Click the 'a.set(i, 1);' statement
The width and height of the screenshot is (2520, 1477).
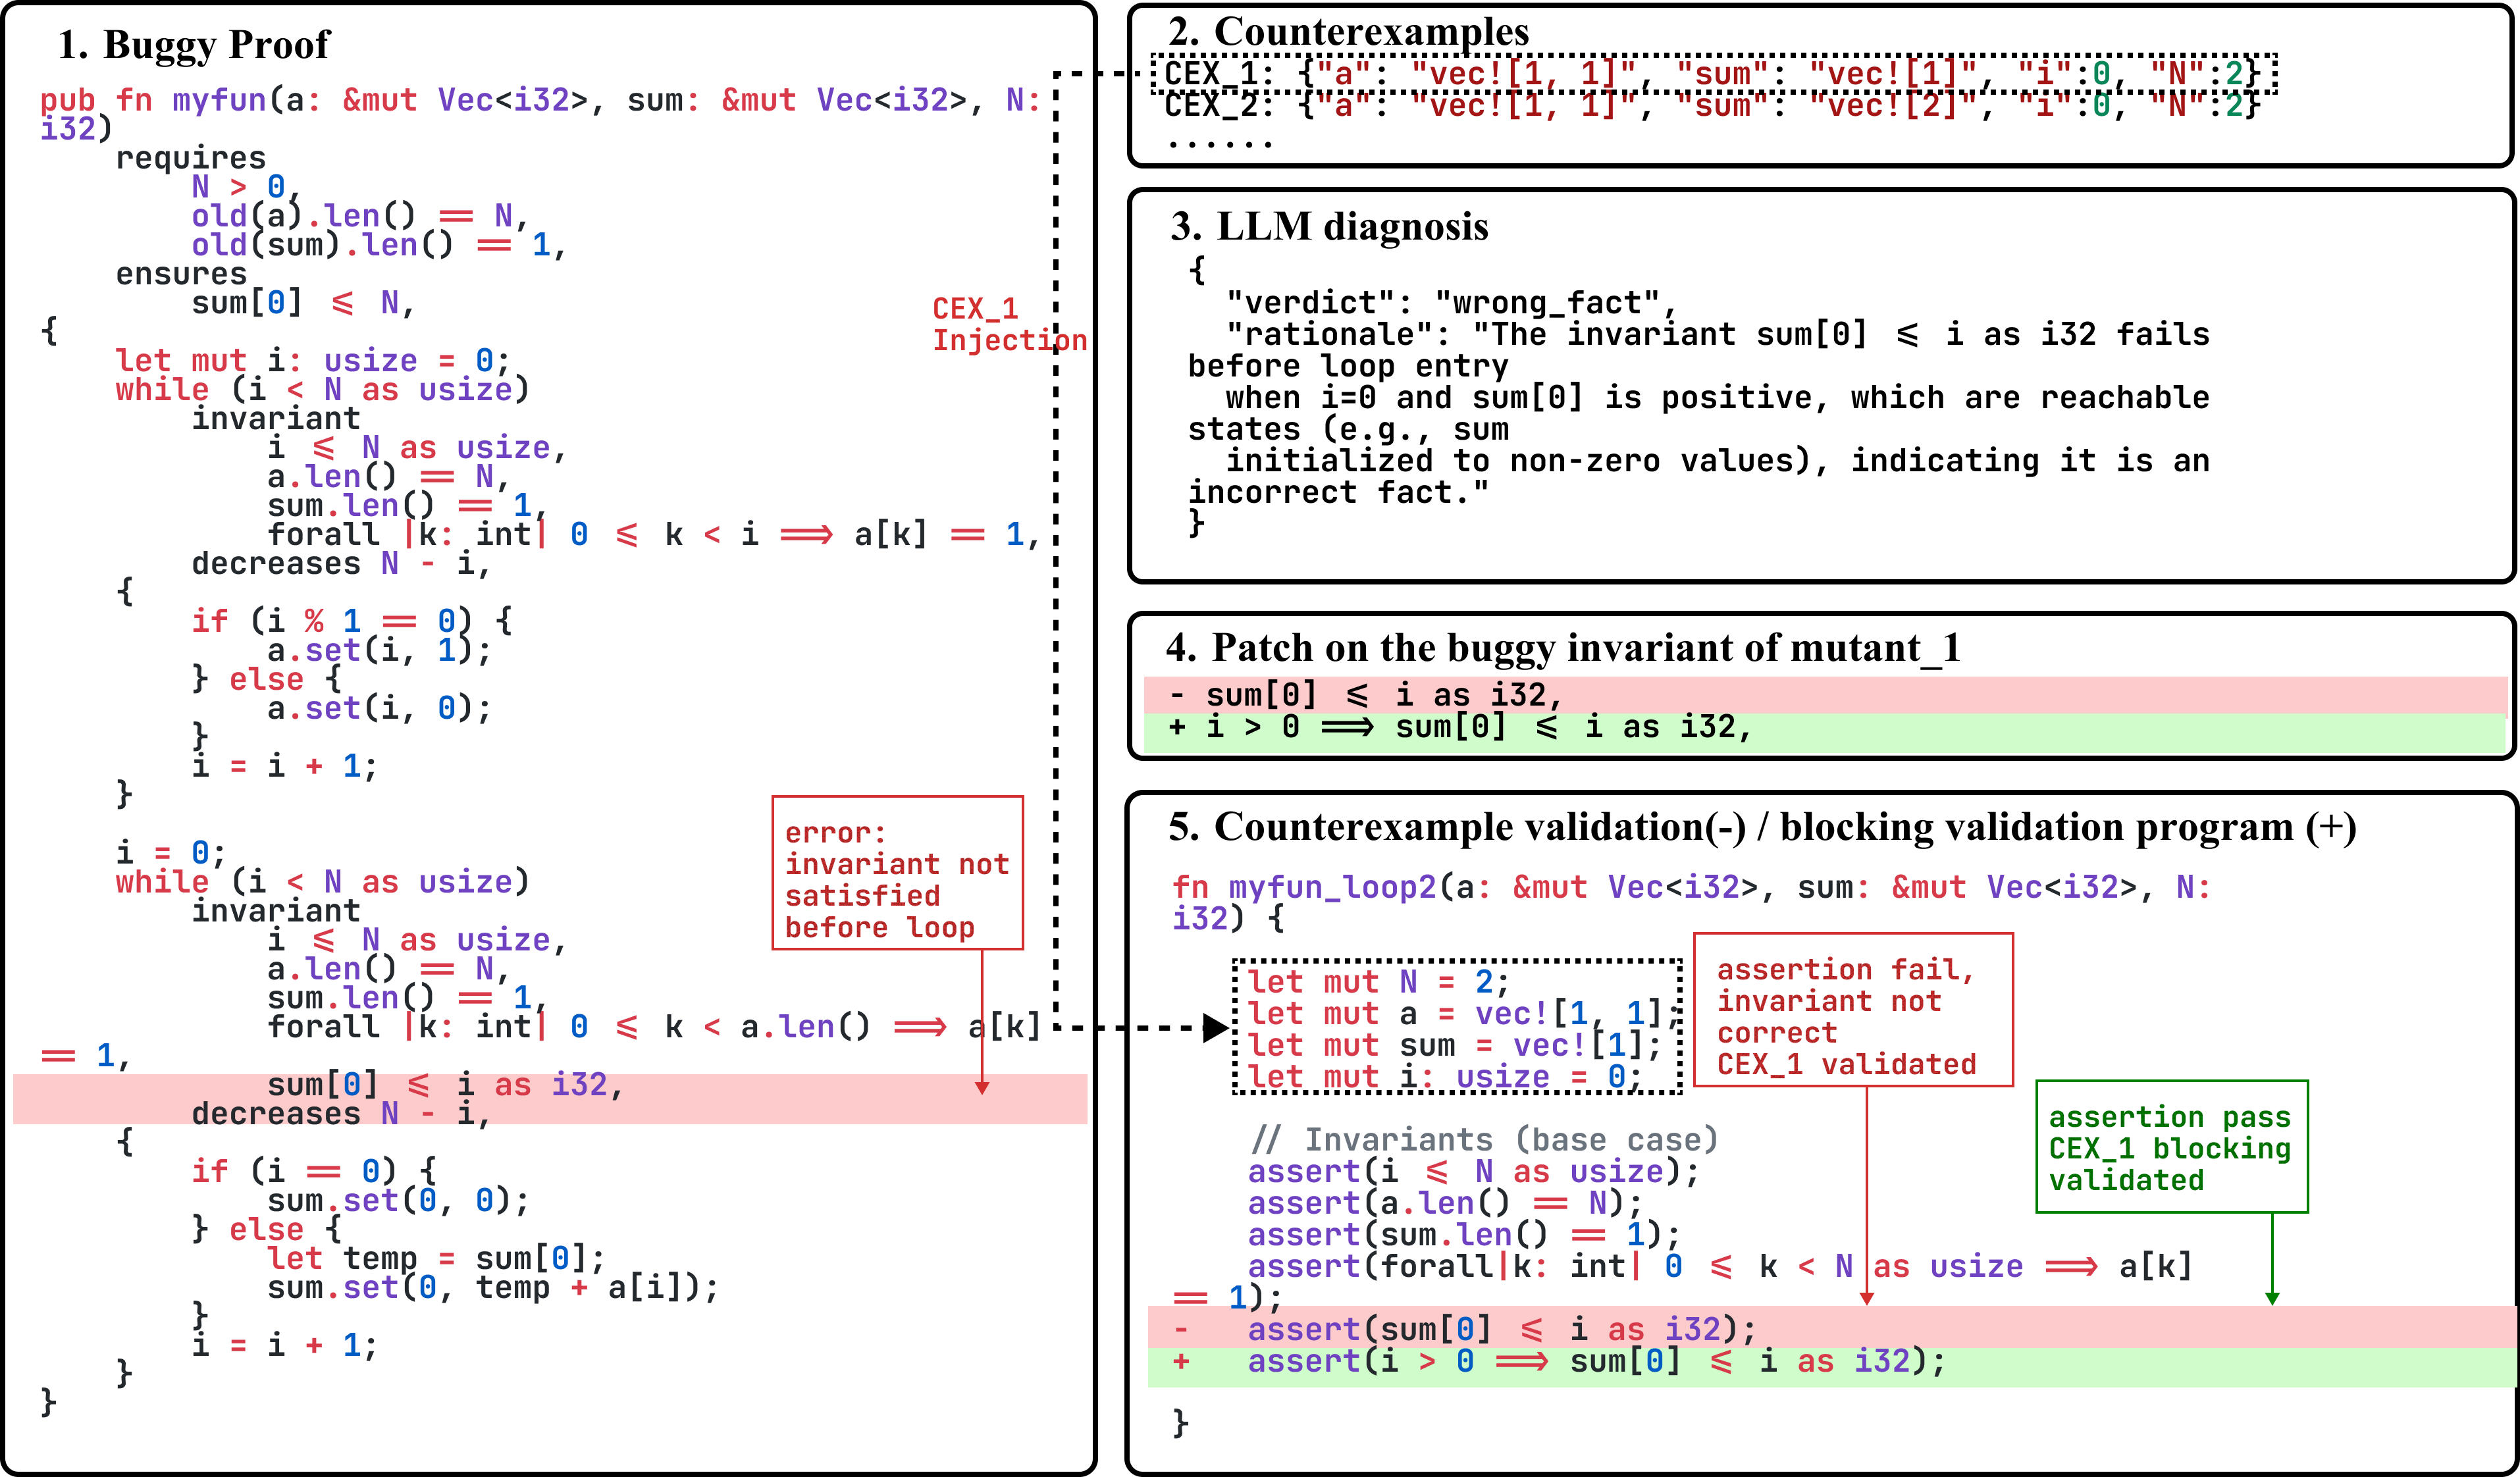[379, 651]
